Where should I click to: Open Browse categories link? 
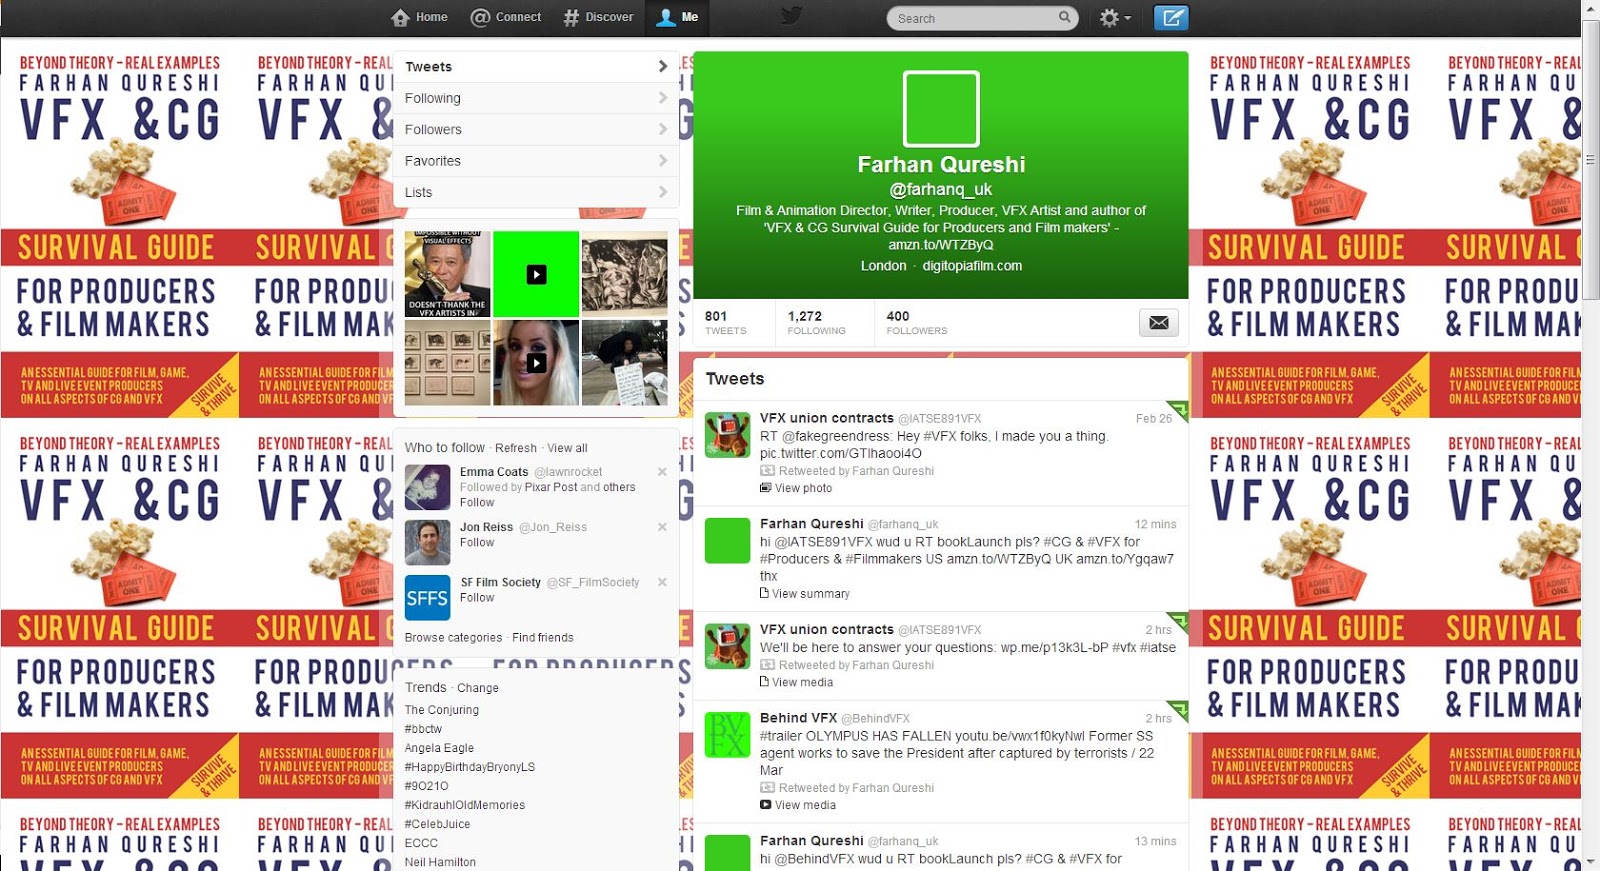tap(453, 638)
